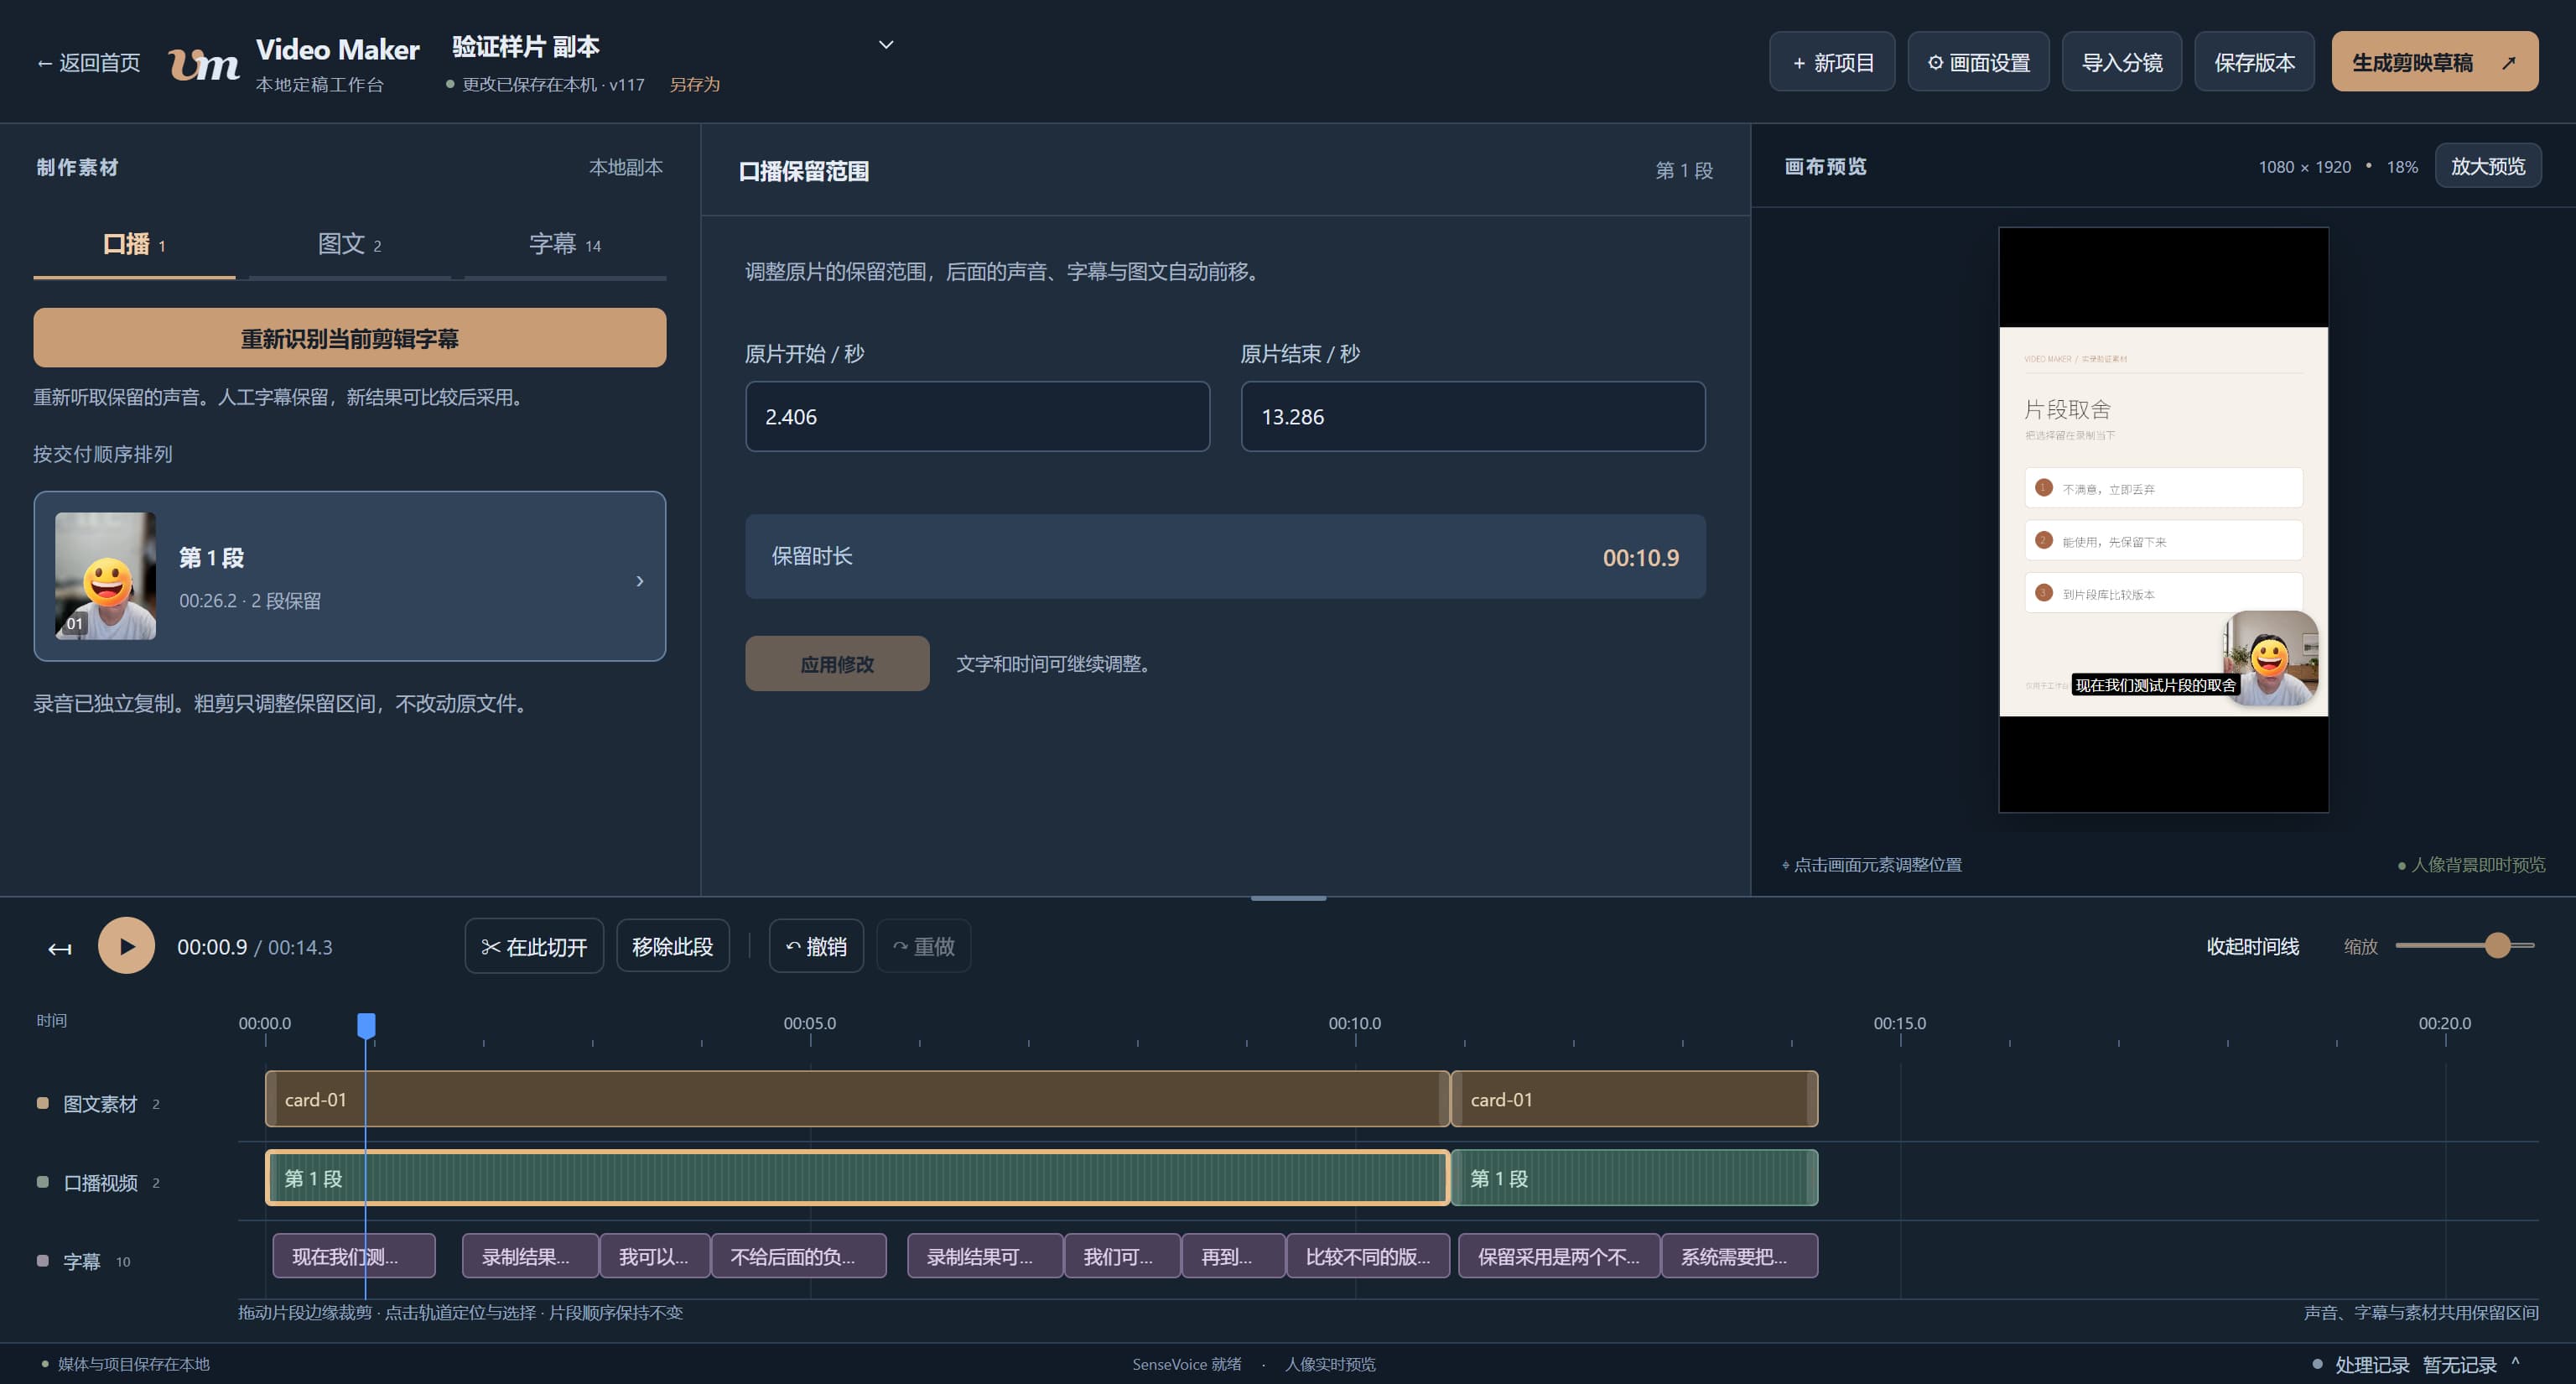Click 导入分镜 button
Screen dimensions: 2576x1384
pos(2122,62)
